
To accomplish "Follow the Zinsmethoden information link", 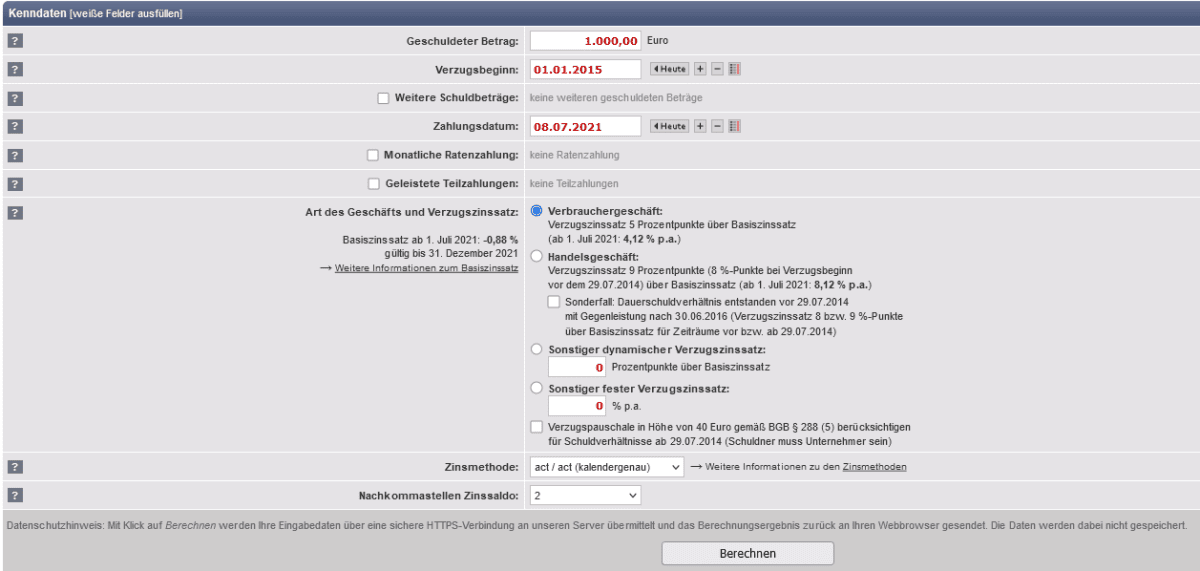I will pos(874,467).
